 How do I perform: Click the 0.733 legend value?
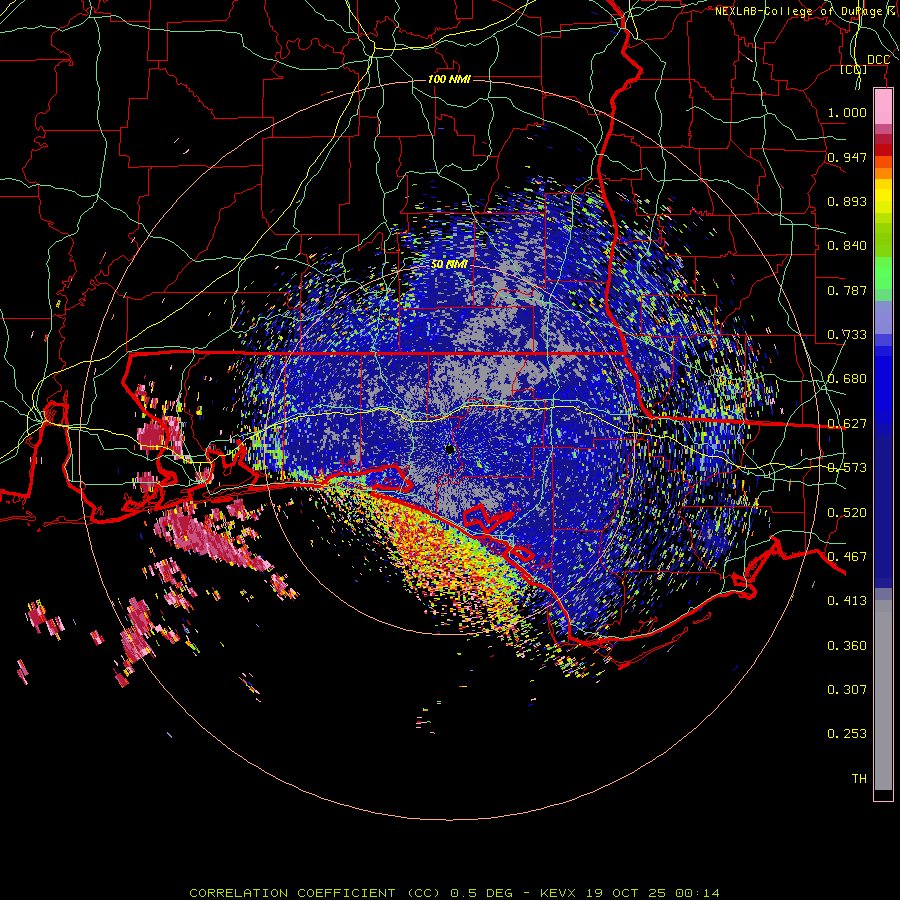847,334
